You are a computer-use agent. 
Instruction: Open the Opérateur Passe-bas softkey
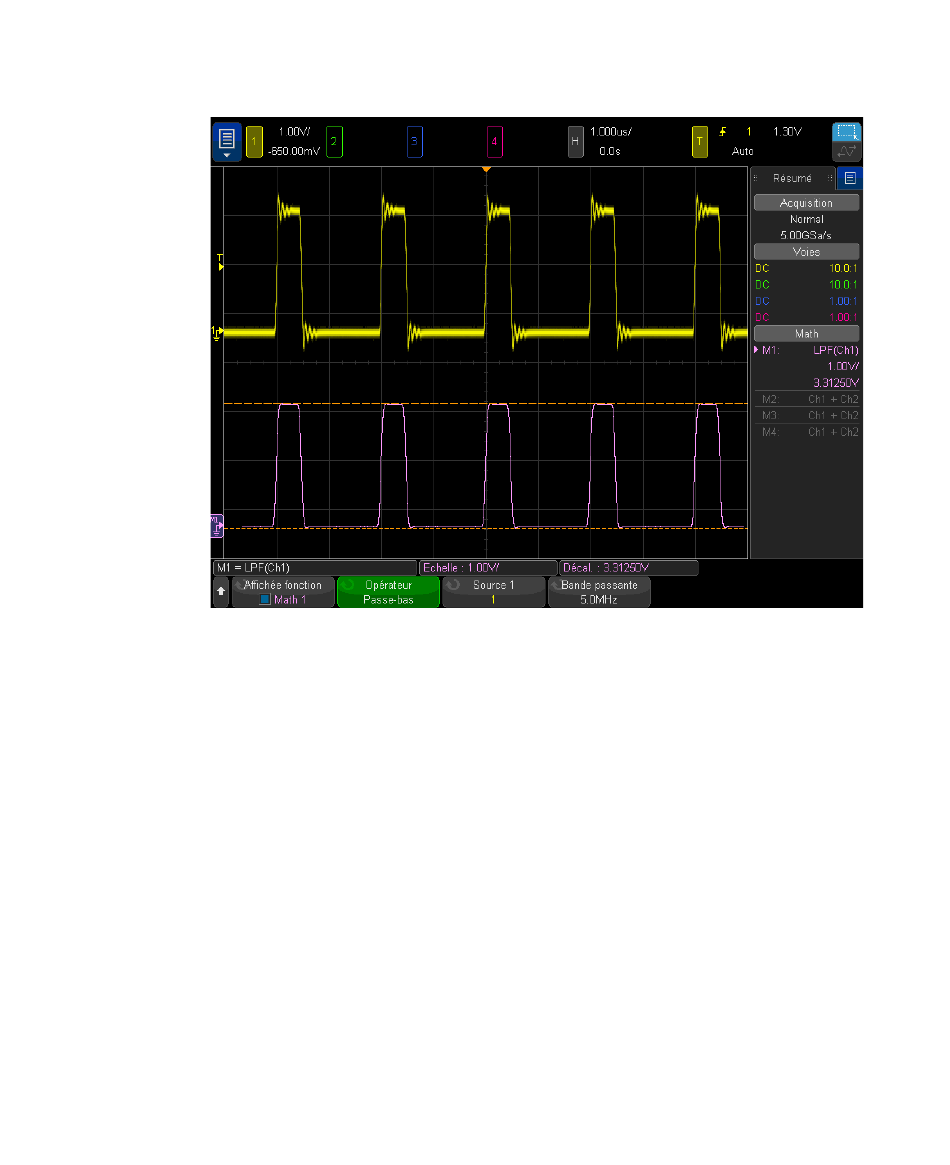click(x=388, y=592)
